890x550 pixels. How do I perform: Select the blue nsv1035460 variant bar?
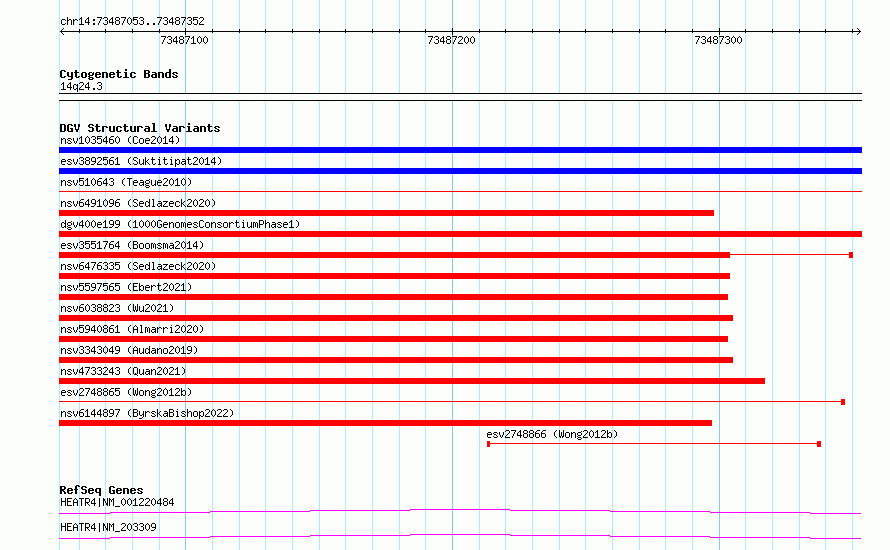coord(460,150)
